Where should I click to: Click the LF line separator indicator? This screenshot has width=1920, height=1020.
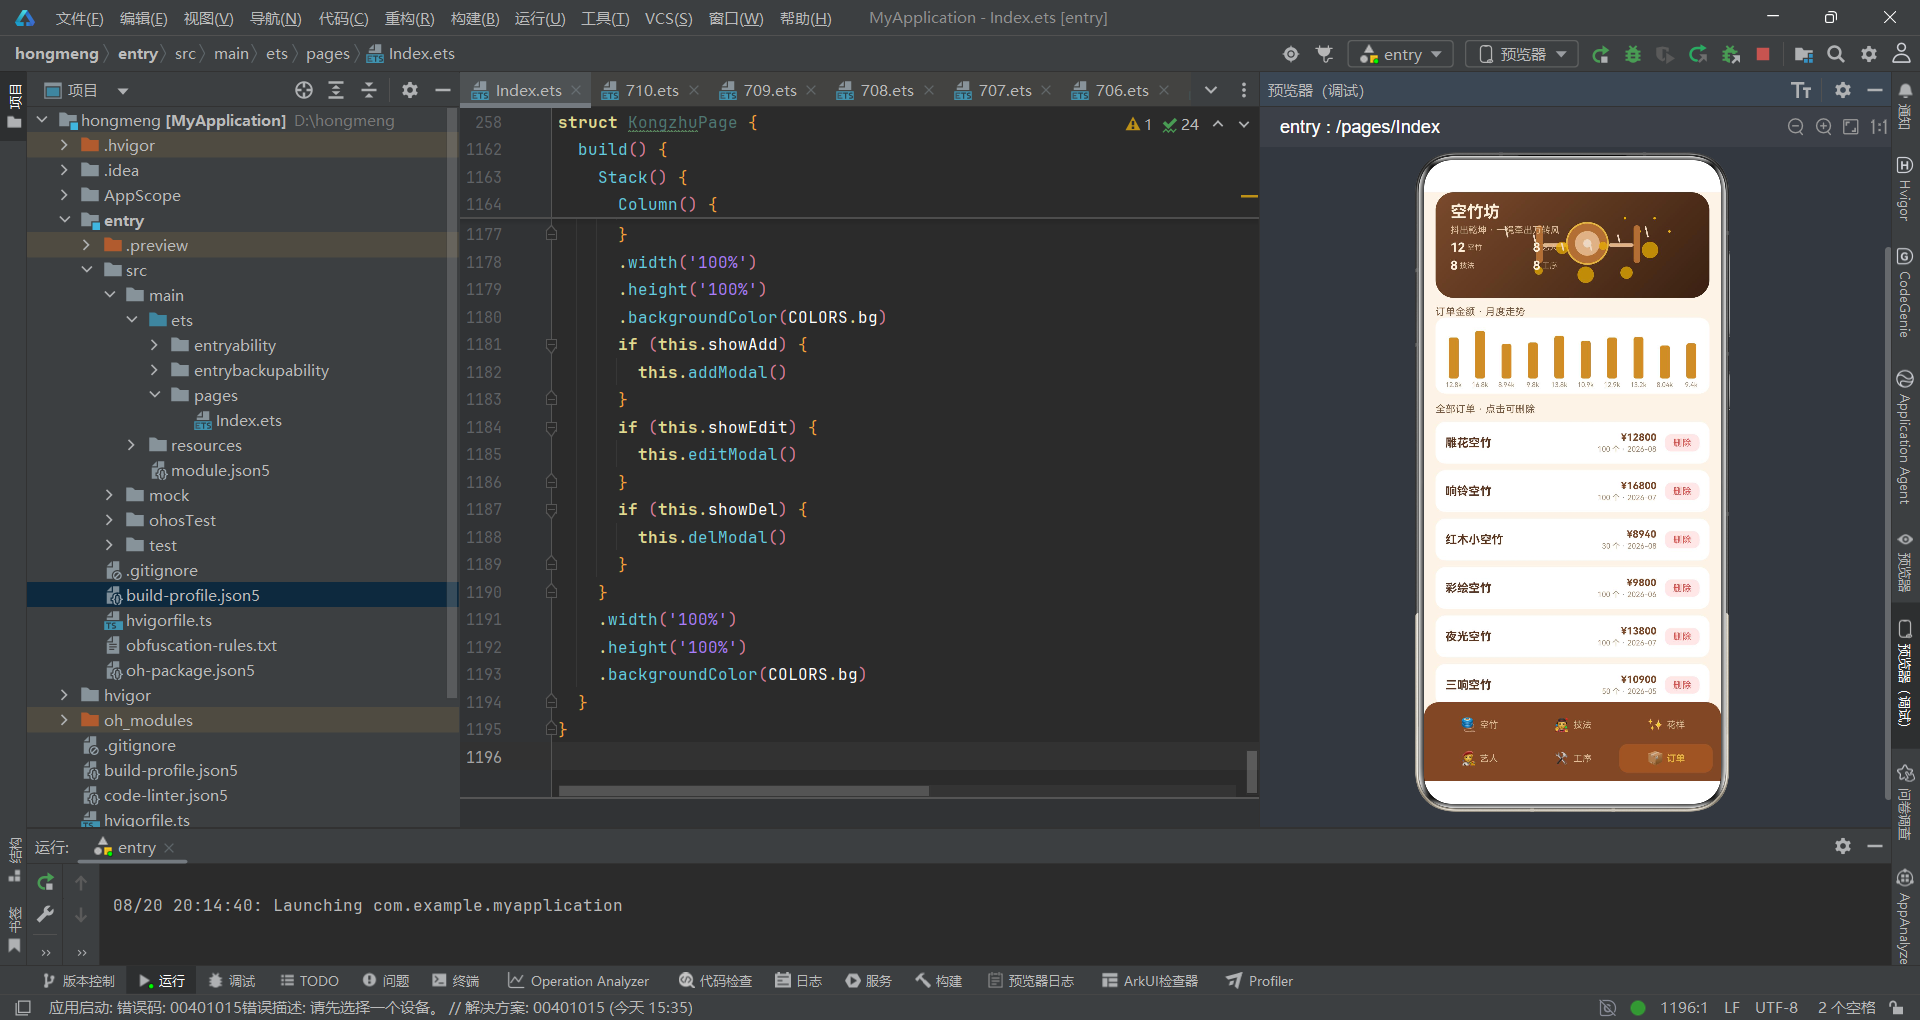pos(1732,1007)
